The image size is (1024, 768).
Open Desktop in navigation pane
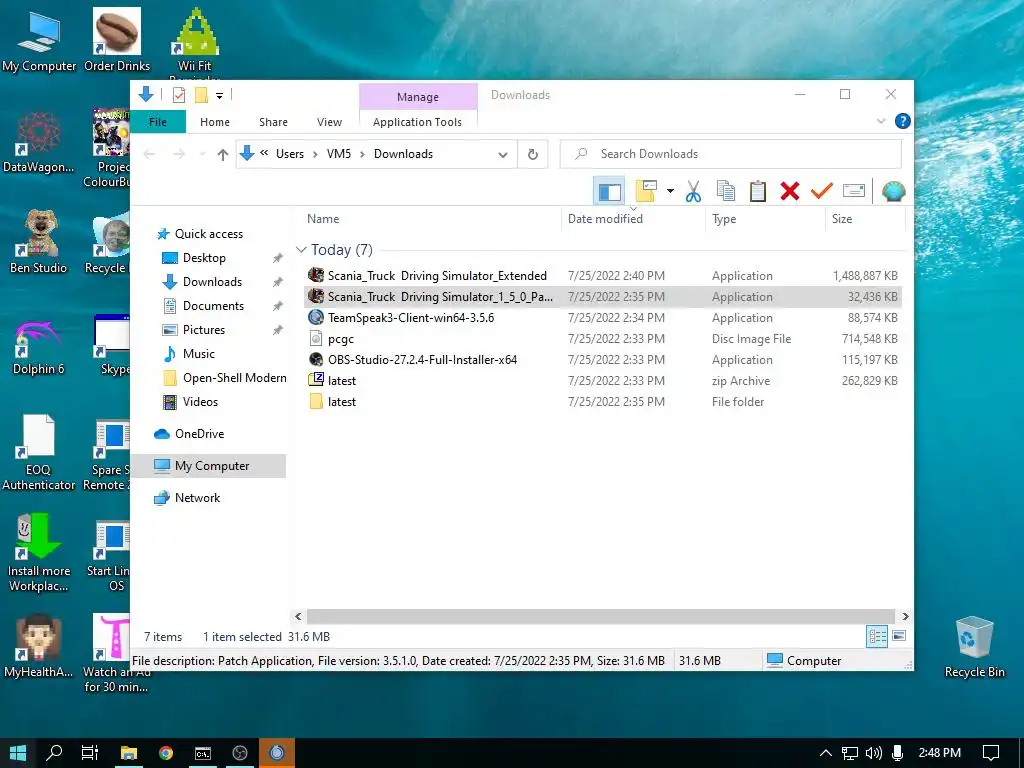[204, 258]
